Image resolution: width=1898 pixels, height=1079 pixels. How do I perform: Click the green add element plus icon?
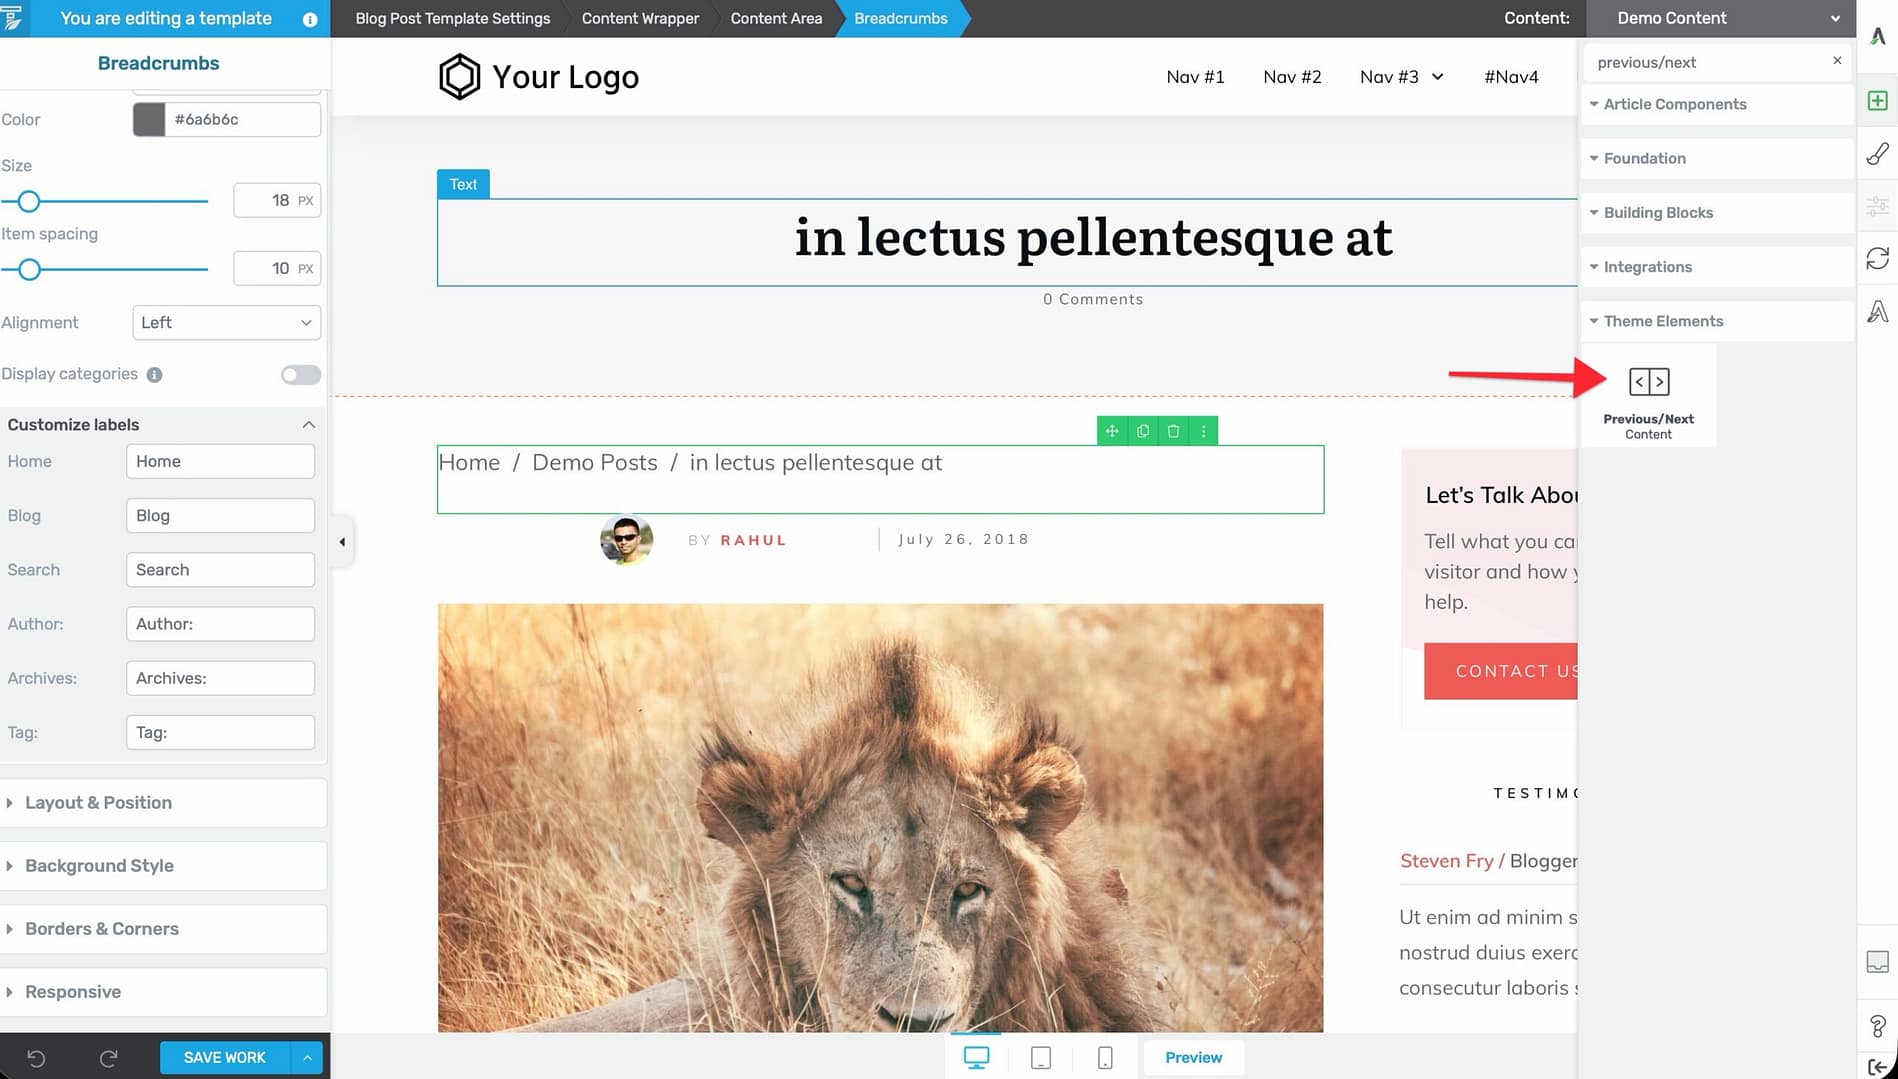(1877, 101)
